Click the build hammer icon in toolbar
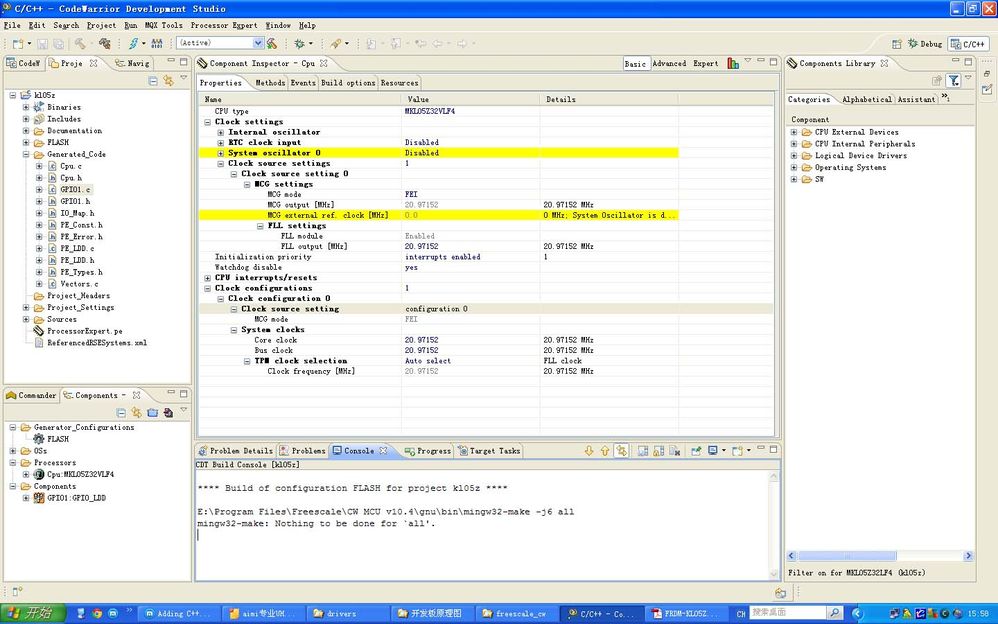Viewport: 998px width, 624px height. (80, 43)
